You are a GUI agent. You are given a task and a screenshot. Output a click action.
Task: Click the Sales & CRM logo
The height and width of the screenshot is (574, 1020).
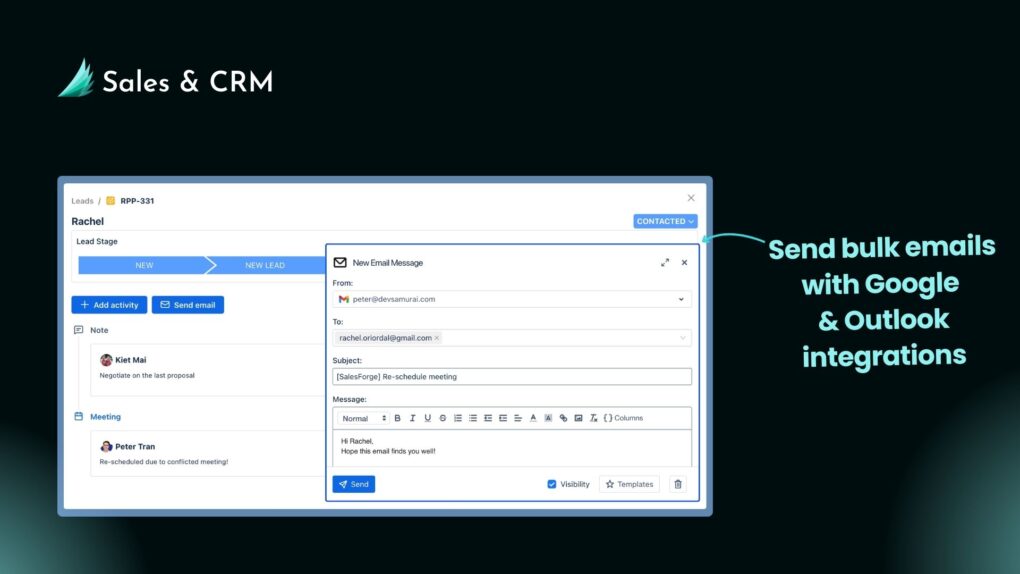coord(166,79)
